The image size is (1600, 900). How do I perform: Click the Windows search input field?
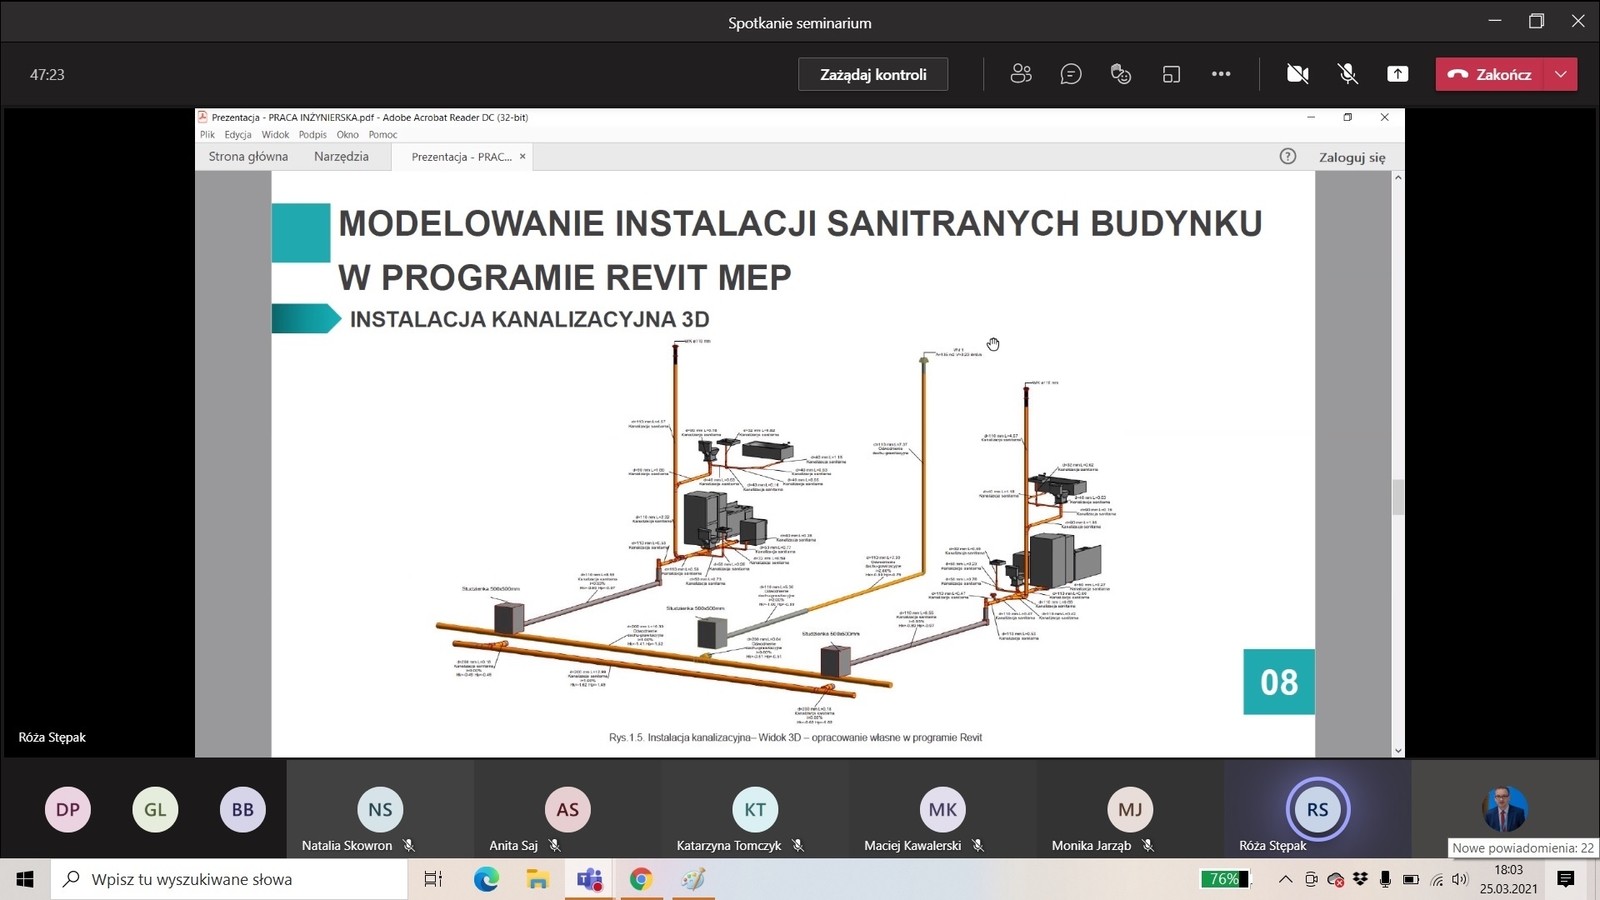pyautogui.click(x=230, y=879)
